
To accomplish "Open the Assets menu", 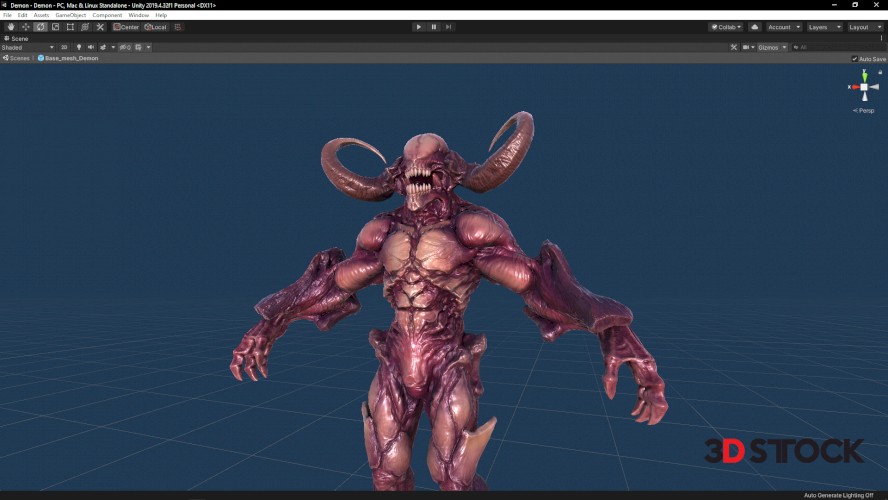I will 41,15.
